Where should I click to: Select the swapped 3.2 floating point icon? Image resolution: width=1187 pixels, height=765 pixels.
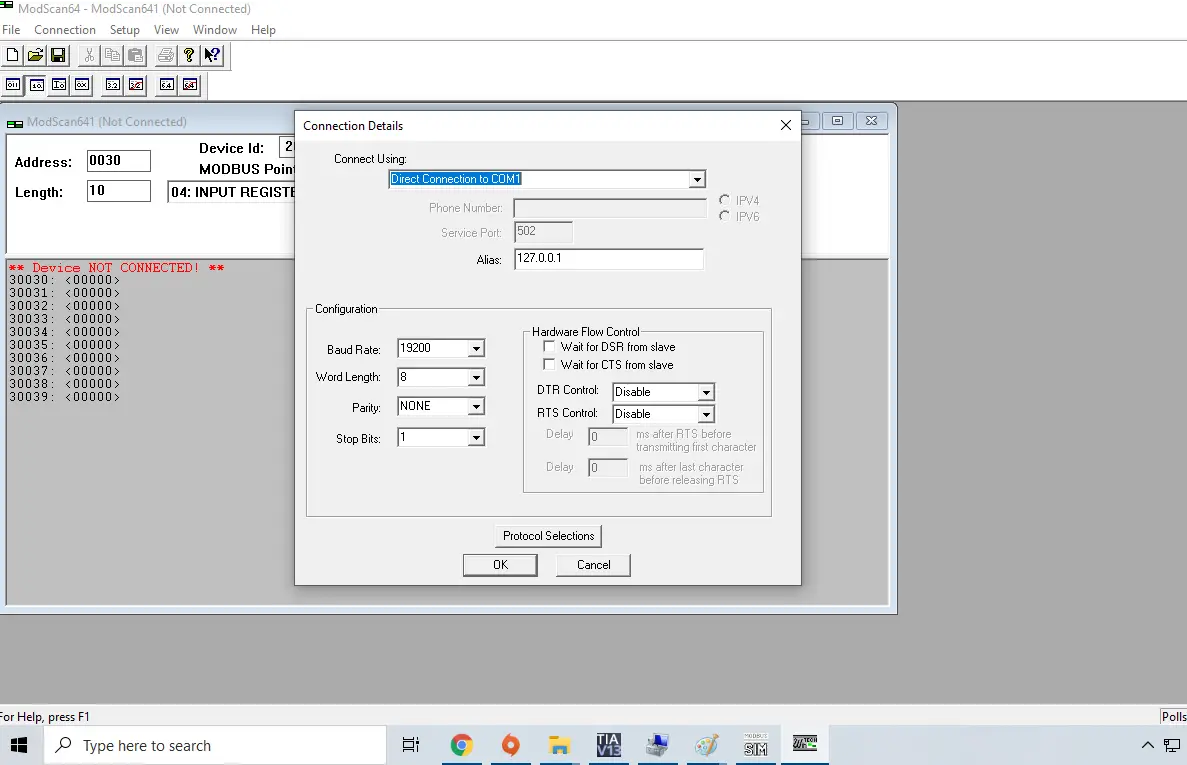[x=136, y=85]
